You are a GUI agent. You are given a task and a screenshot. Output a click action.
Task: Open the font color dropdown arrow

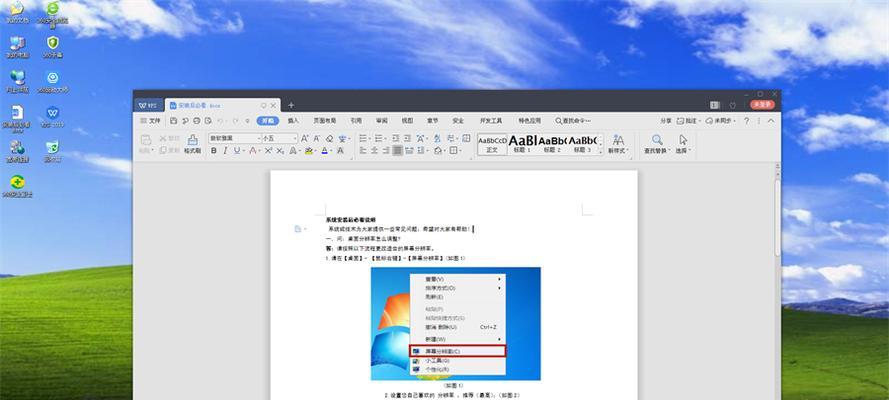[331, 151]
